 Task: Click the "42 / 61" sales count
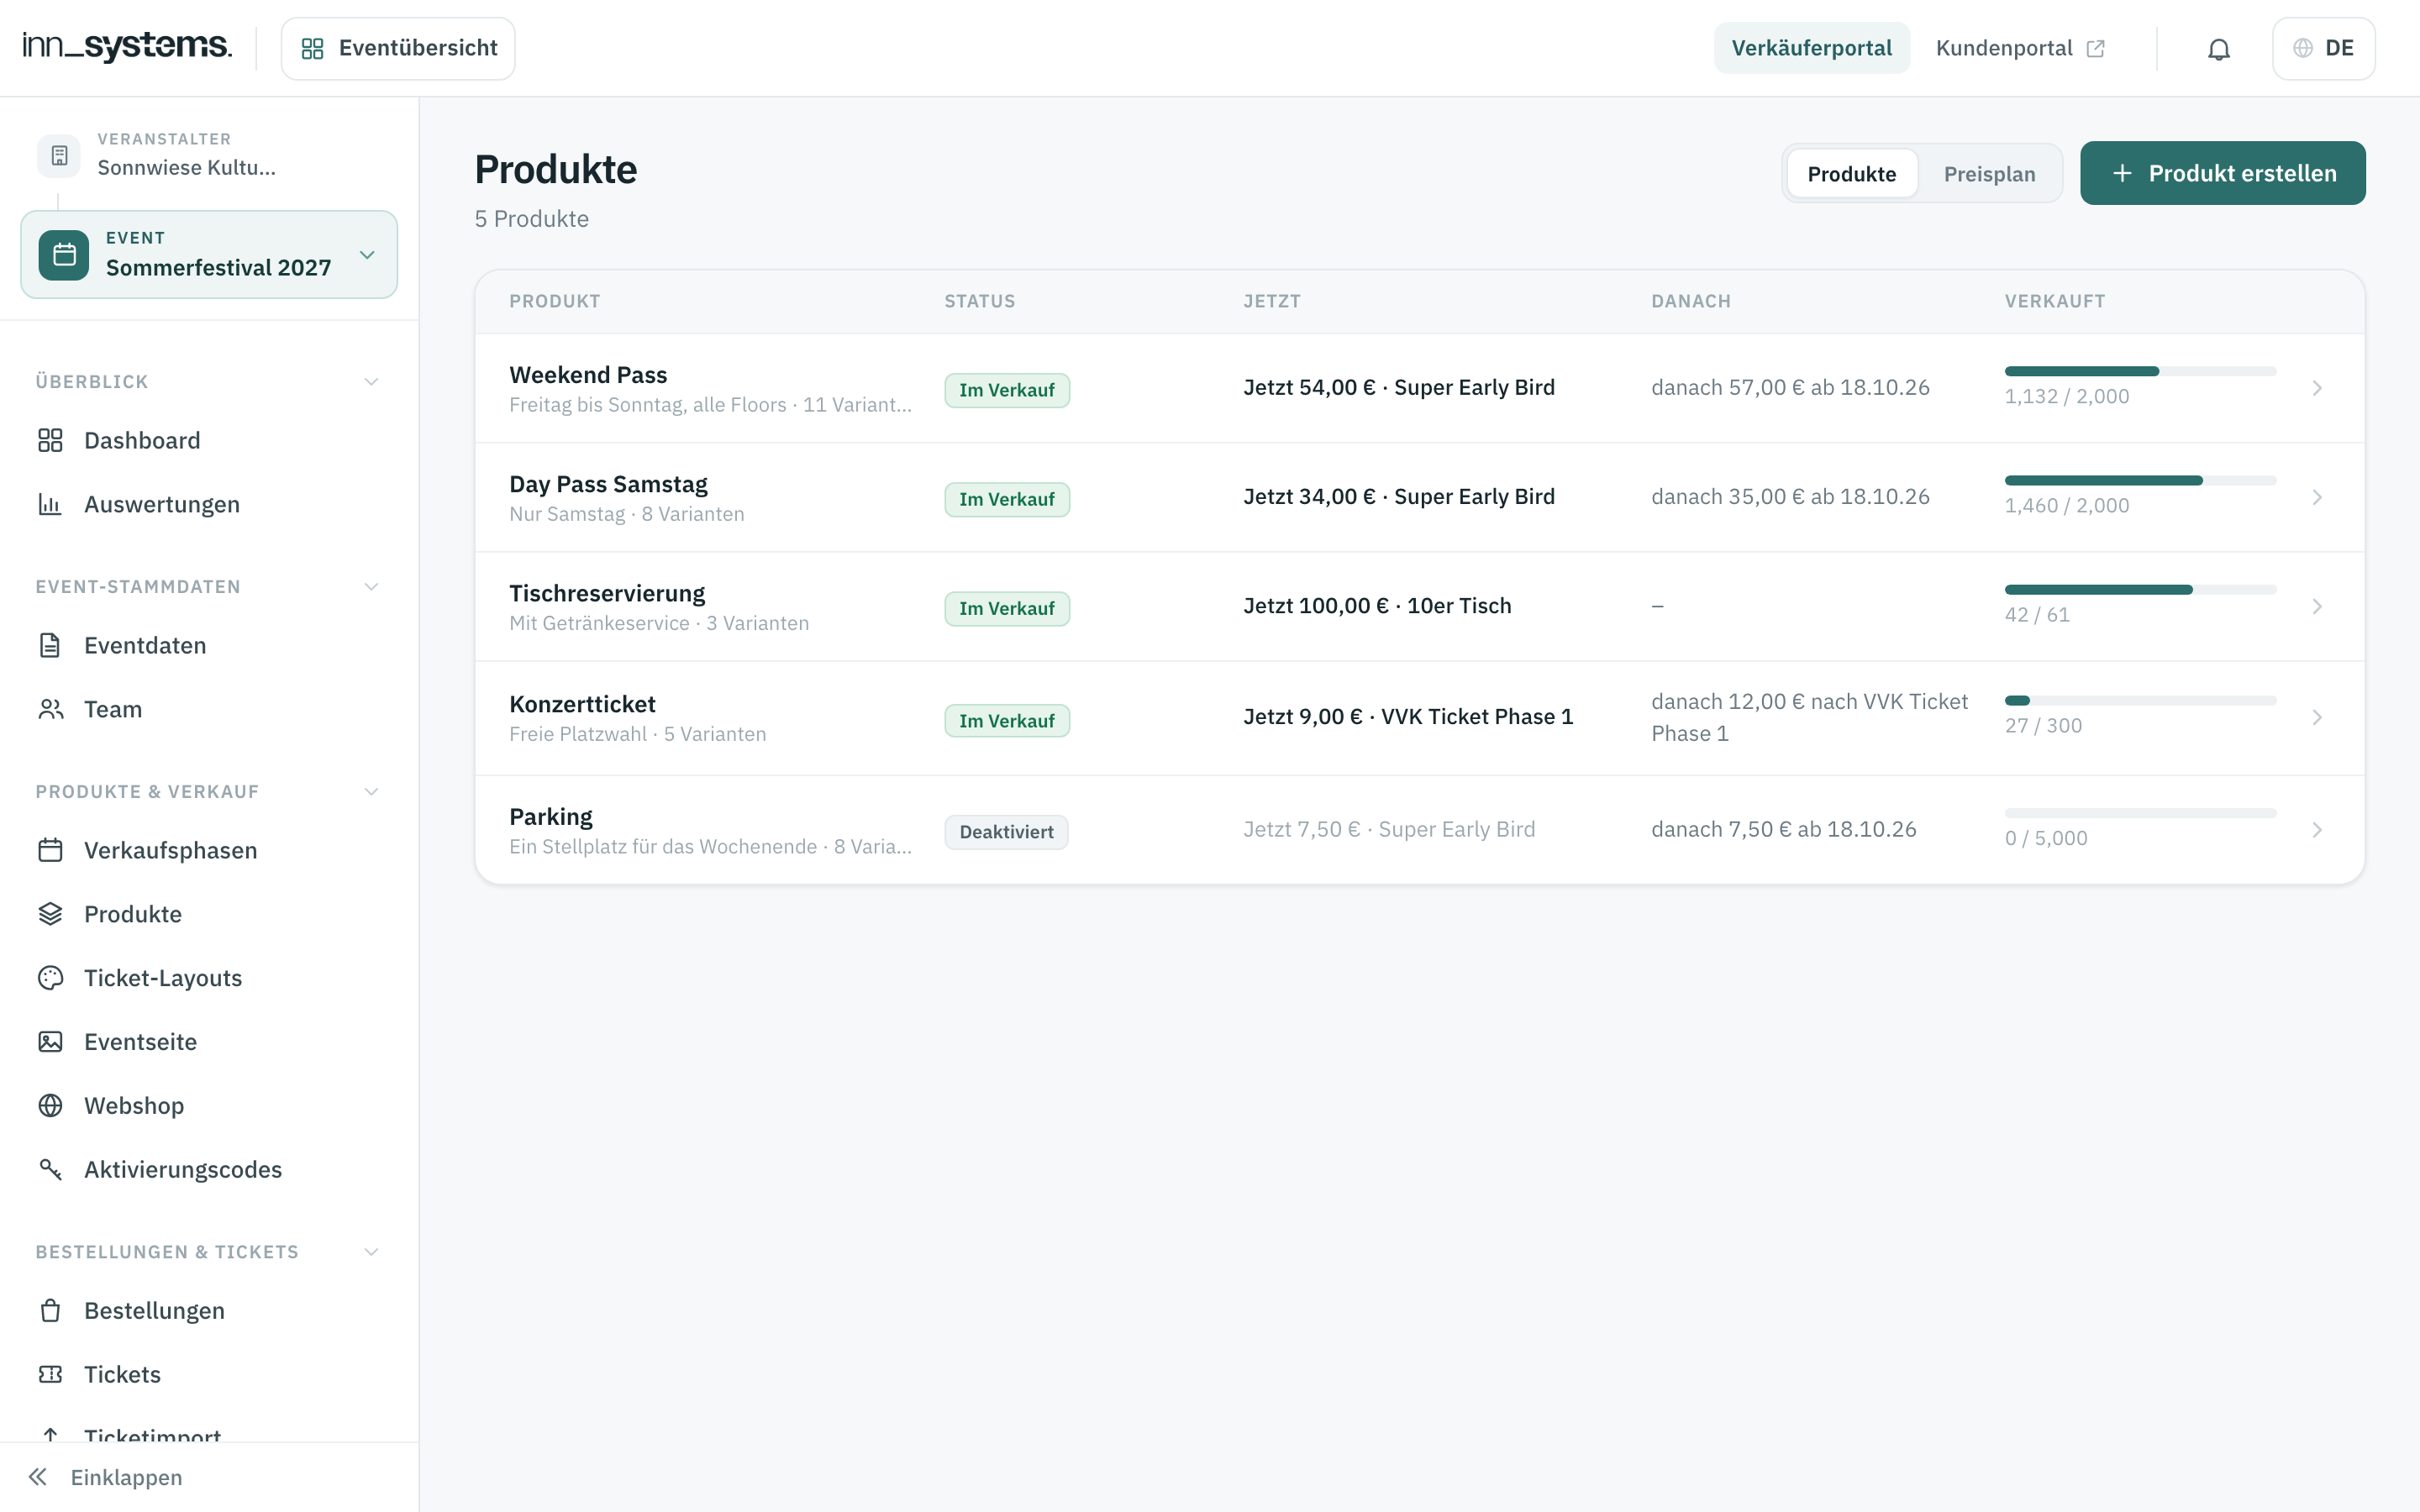coord(2037,615)
